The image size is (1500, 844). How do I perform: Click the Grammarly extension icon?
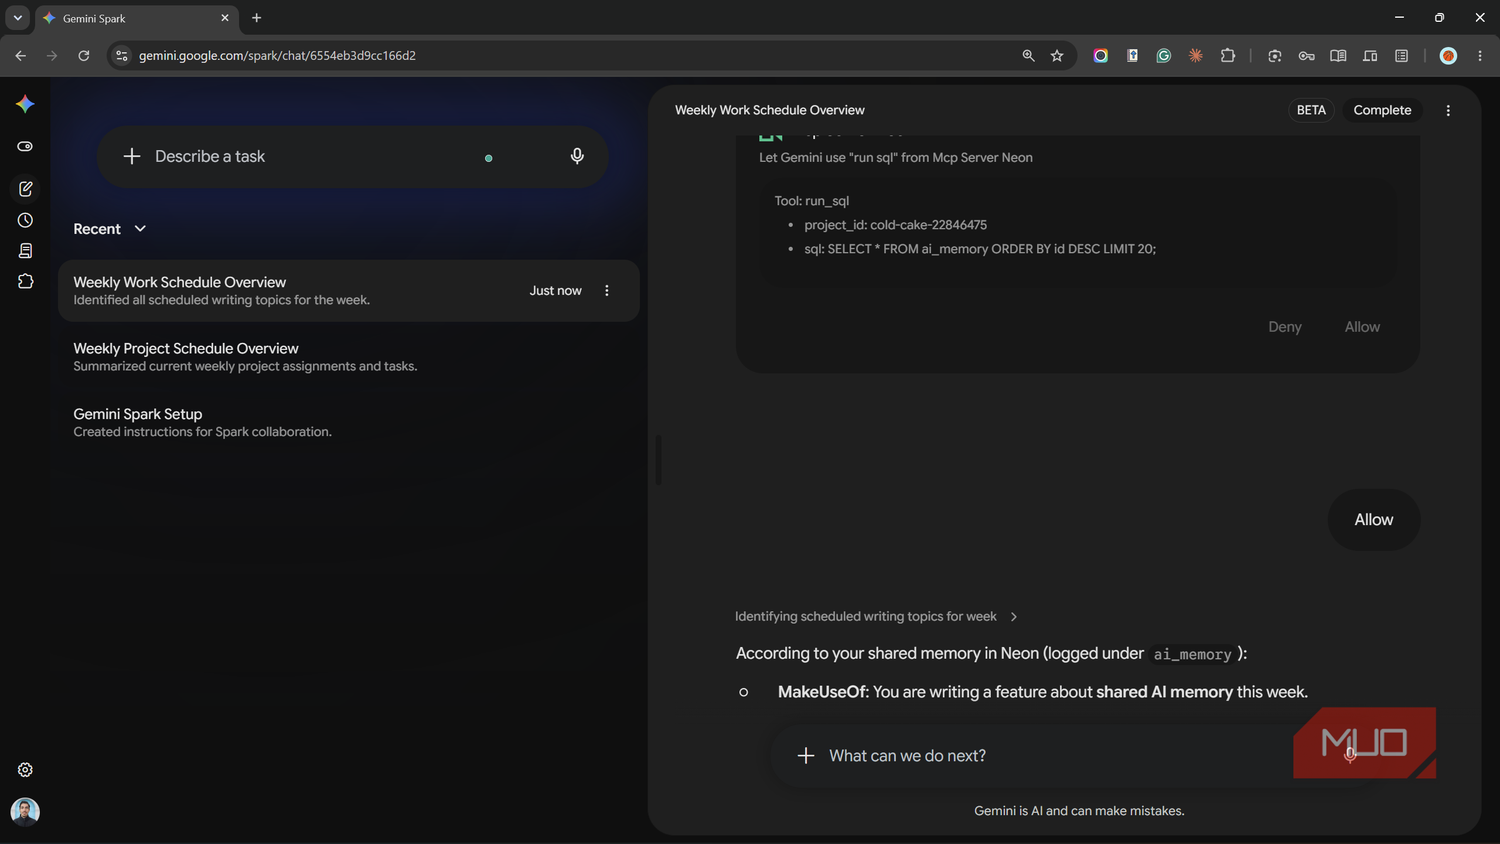click(x=1164, y=56)
